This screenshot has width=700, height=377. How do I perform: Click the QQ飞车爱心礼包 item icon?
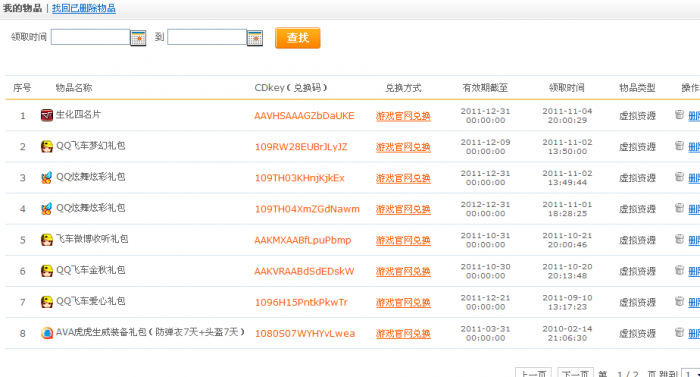pyautogui.click(x=46, y=302)
